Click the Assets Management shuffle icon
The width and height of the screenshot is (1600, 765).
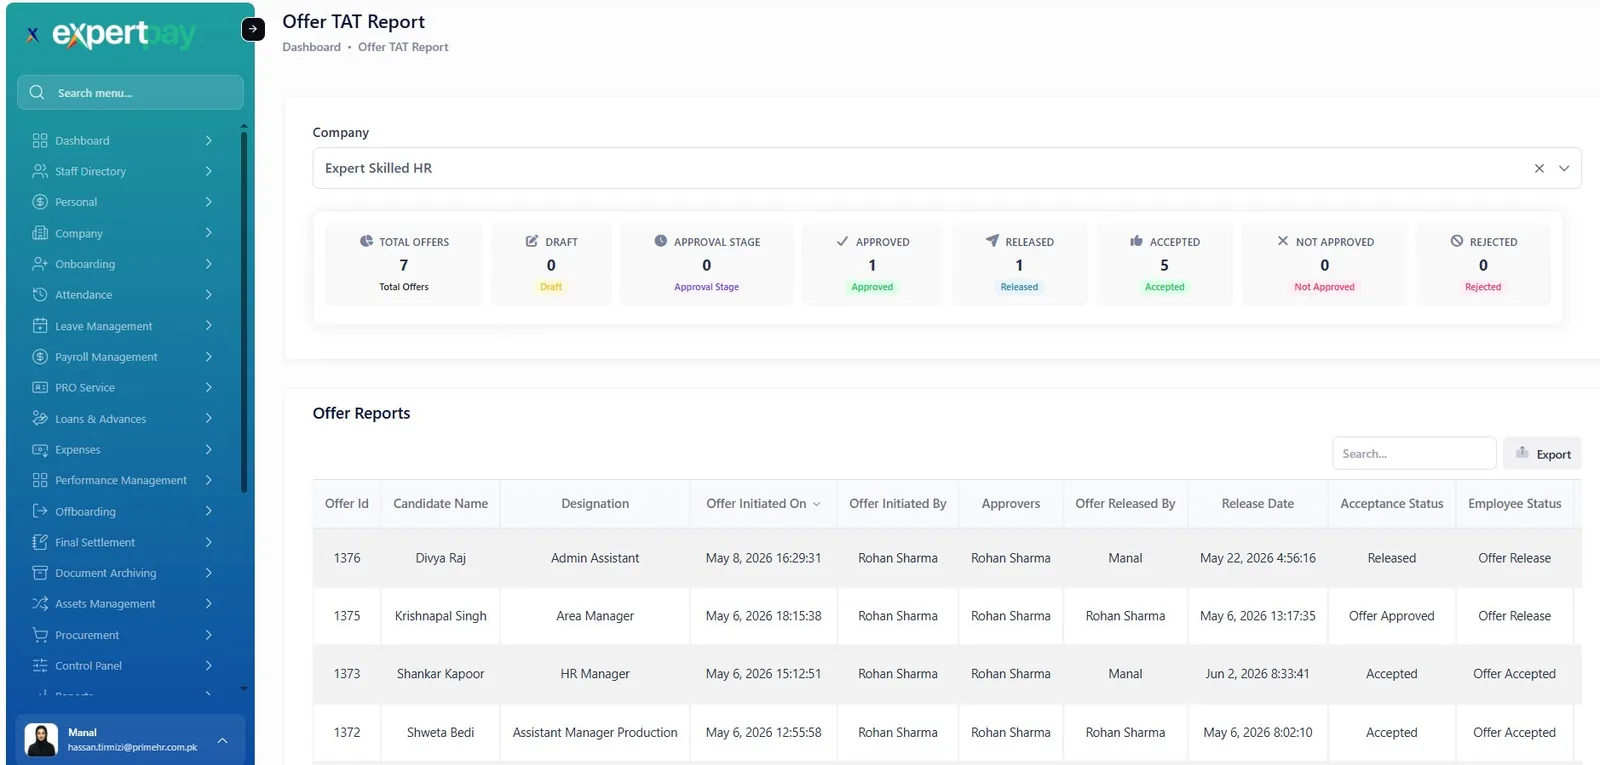click(x=40, y=604)
